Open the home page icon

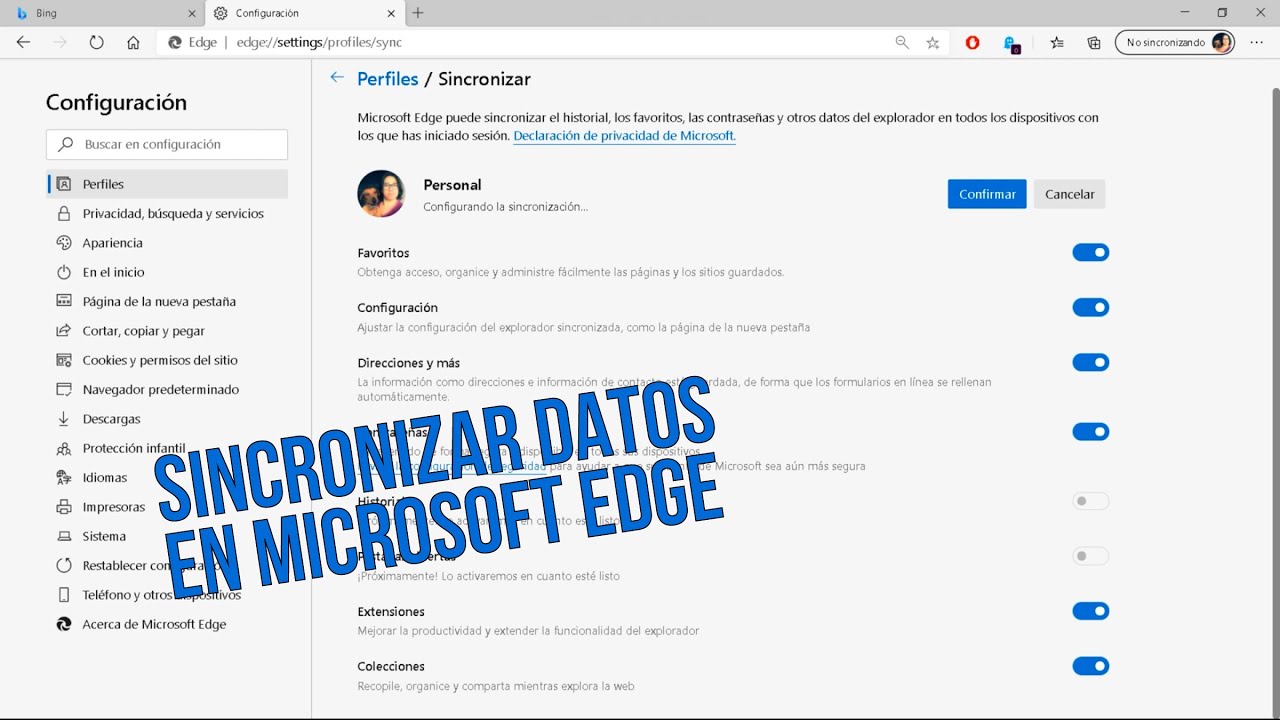pos(133,43)
